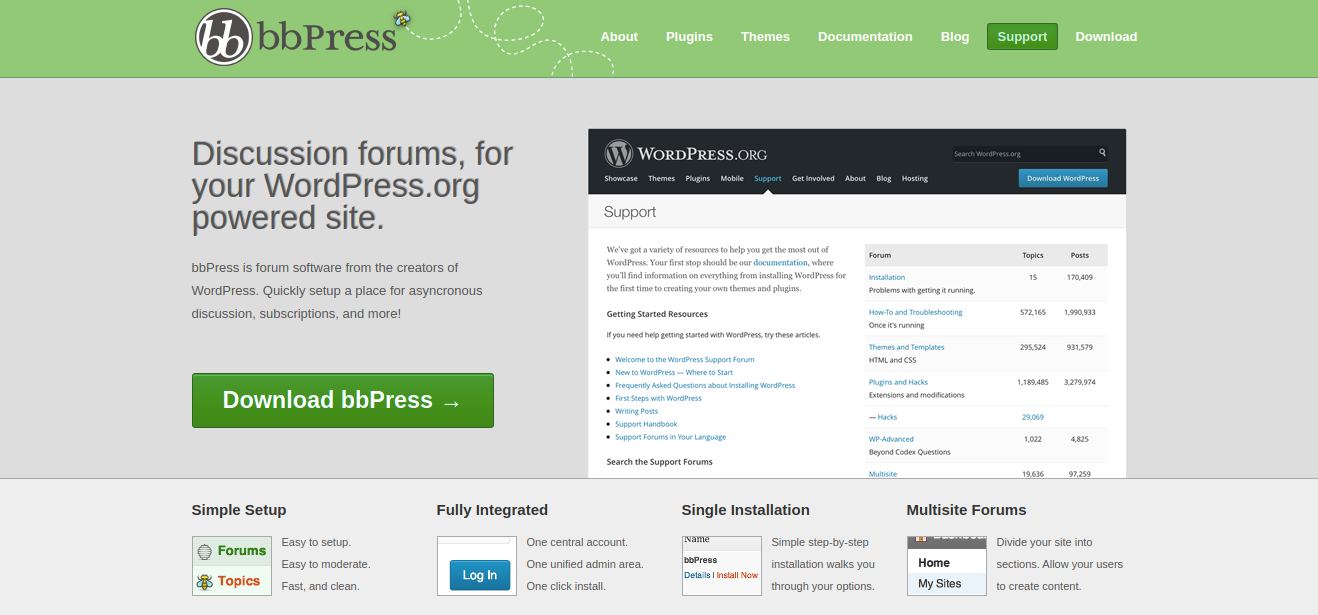
Task: Go to the Plugins section
Action: [689, 36]
